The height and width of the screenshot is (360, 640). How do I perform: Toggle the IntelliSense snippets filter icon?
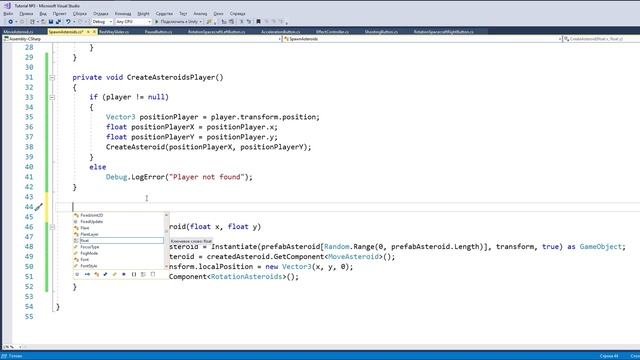[153, 274]
